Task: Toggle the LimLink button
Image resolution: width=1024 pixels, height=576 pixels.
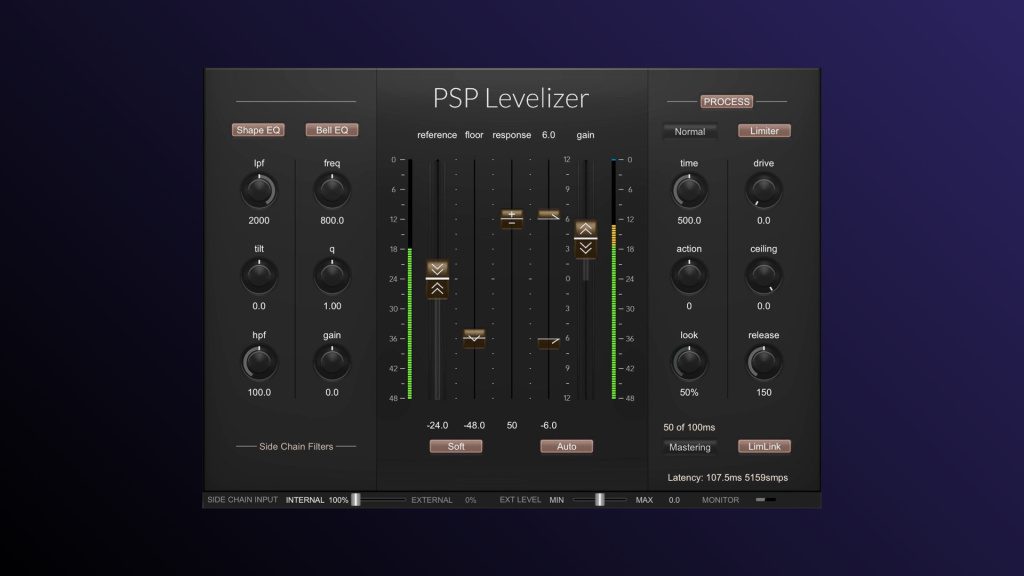Action: click(x=764, y=447)
